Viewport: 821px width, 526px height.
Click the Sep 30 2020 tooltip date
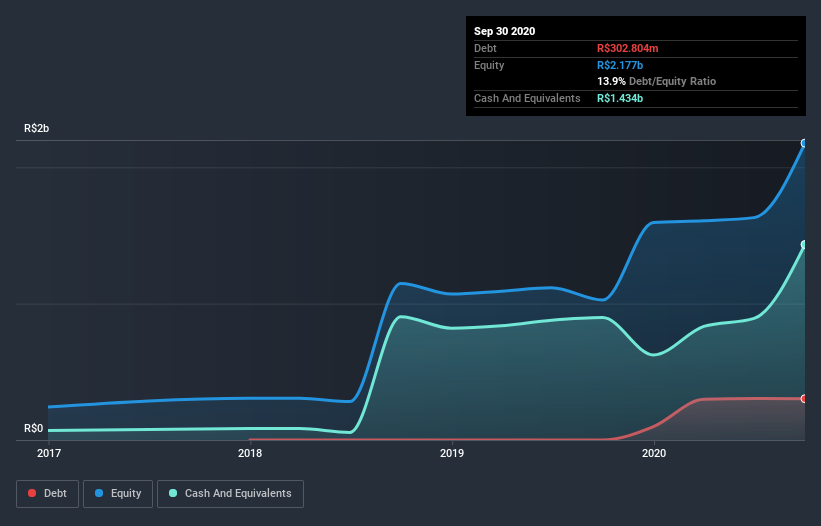pos(505,31)
